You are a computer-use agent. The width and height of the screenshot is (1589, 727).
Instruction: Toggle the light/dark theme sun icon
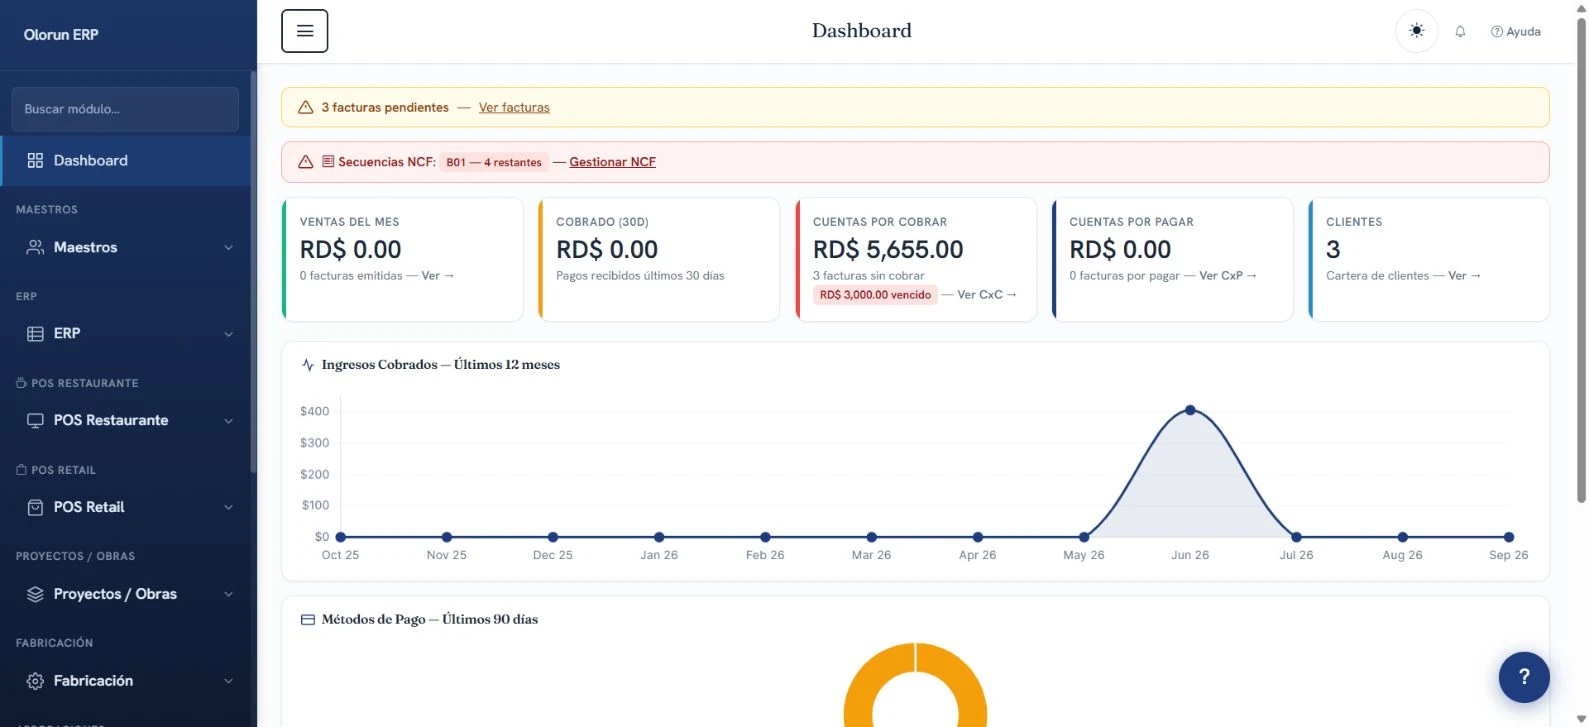1416,31
